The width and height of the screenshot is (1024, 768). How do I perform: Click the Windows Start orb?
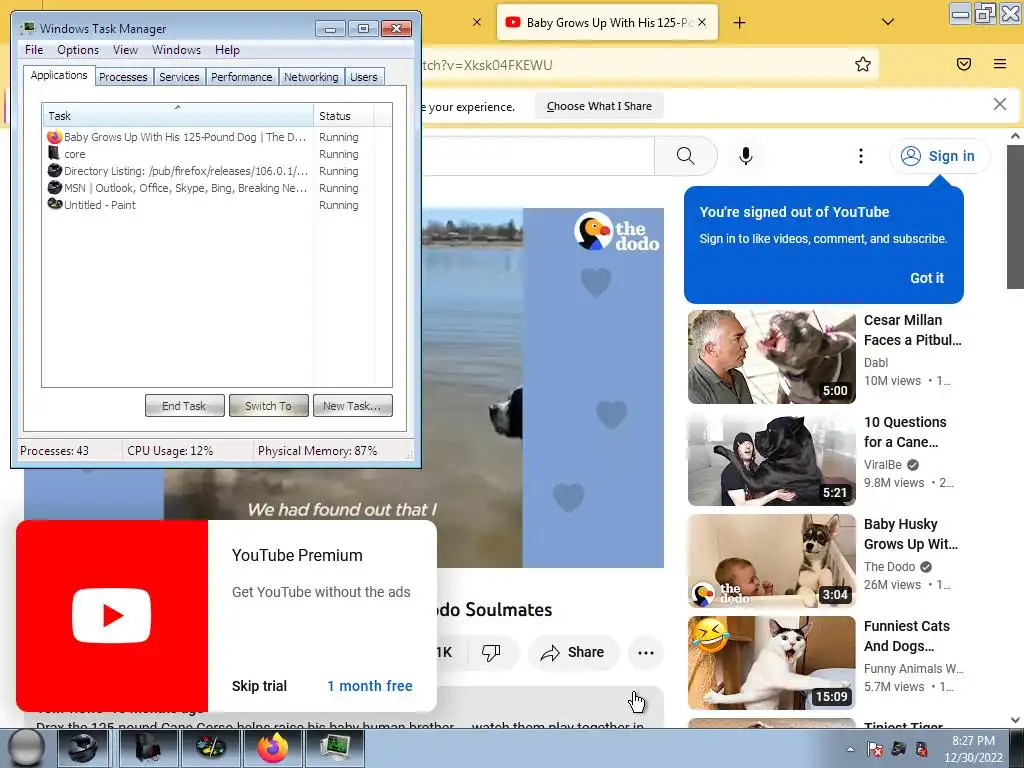click(26, 748)
